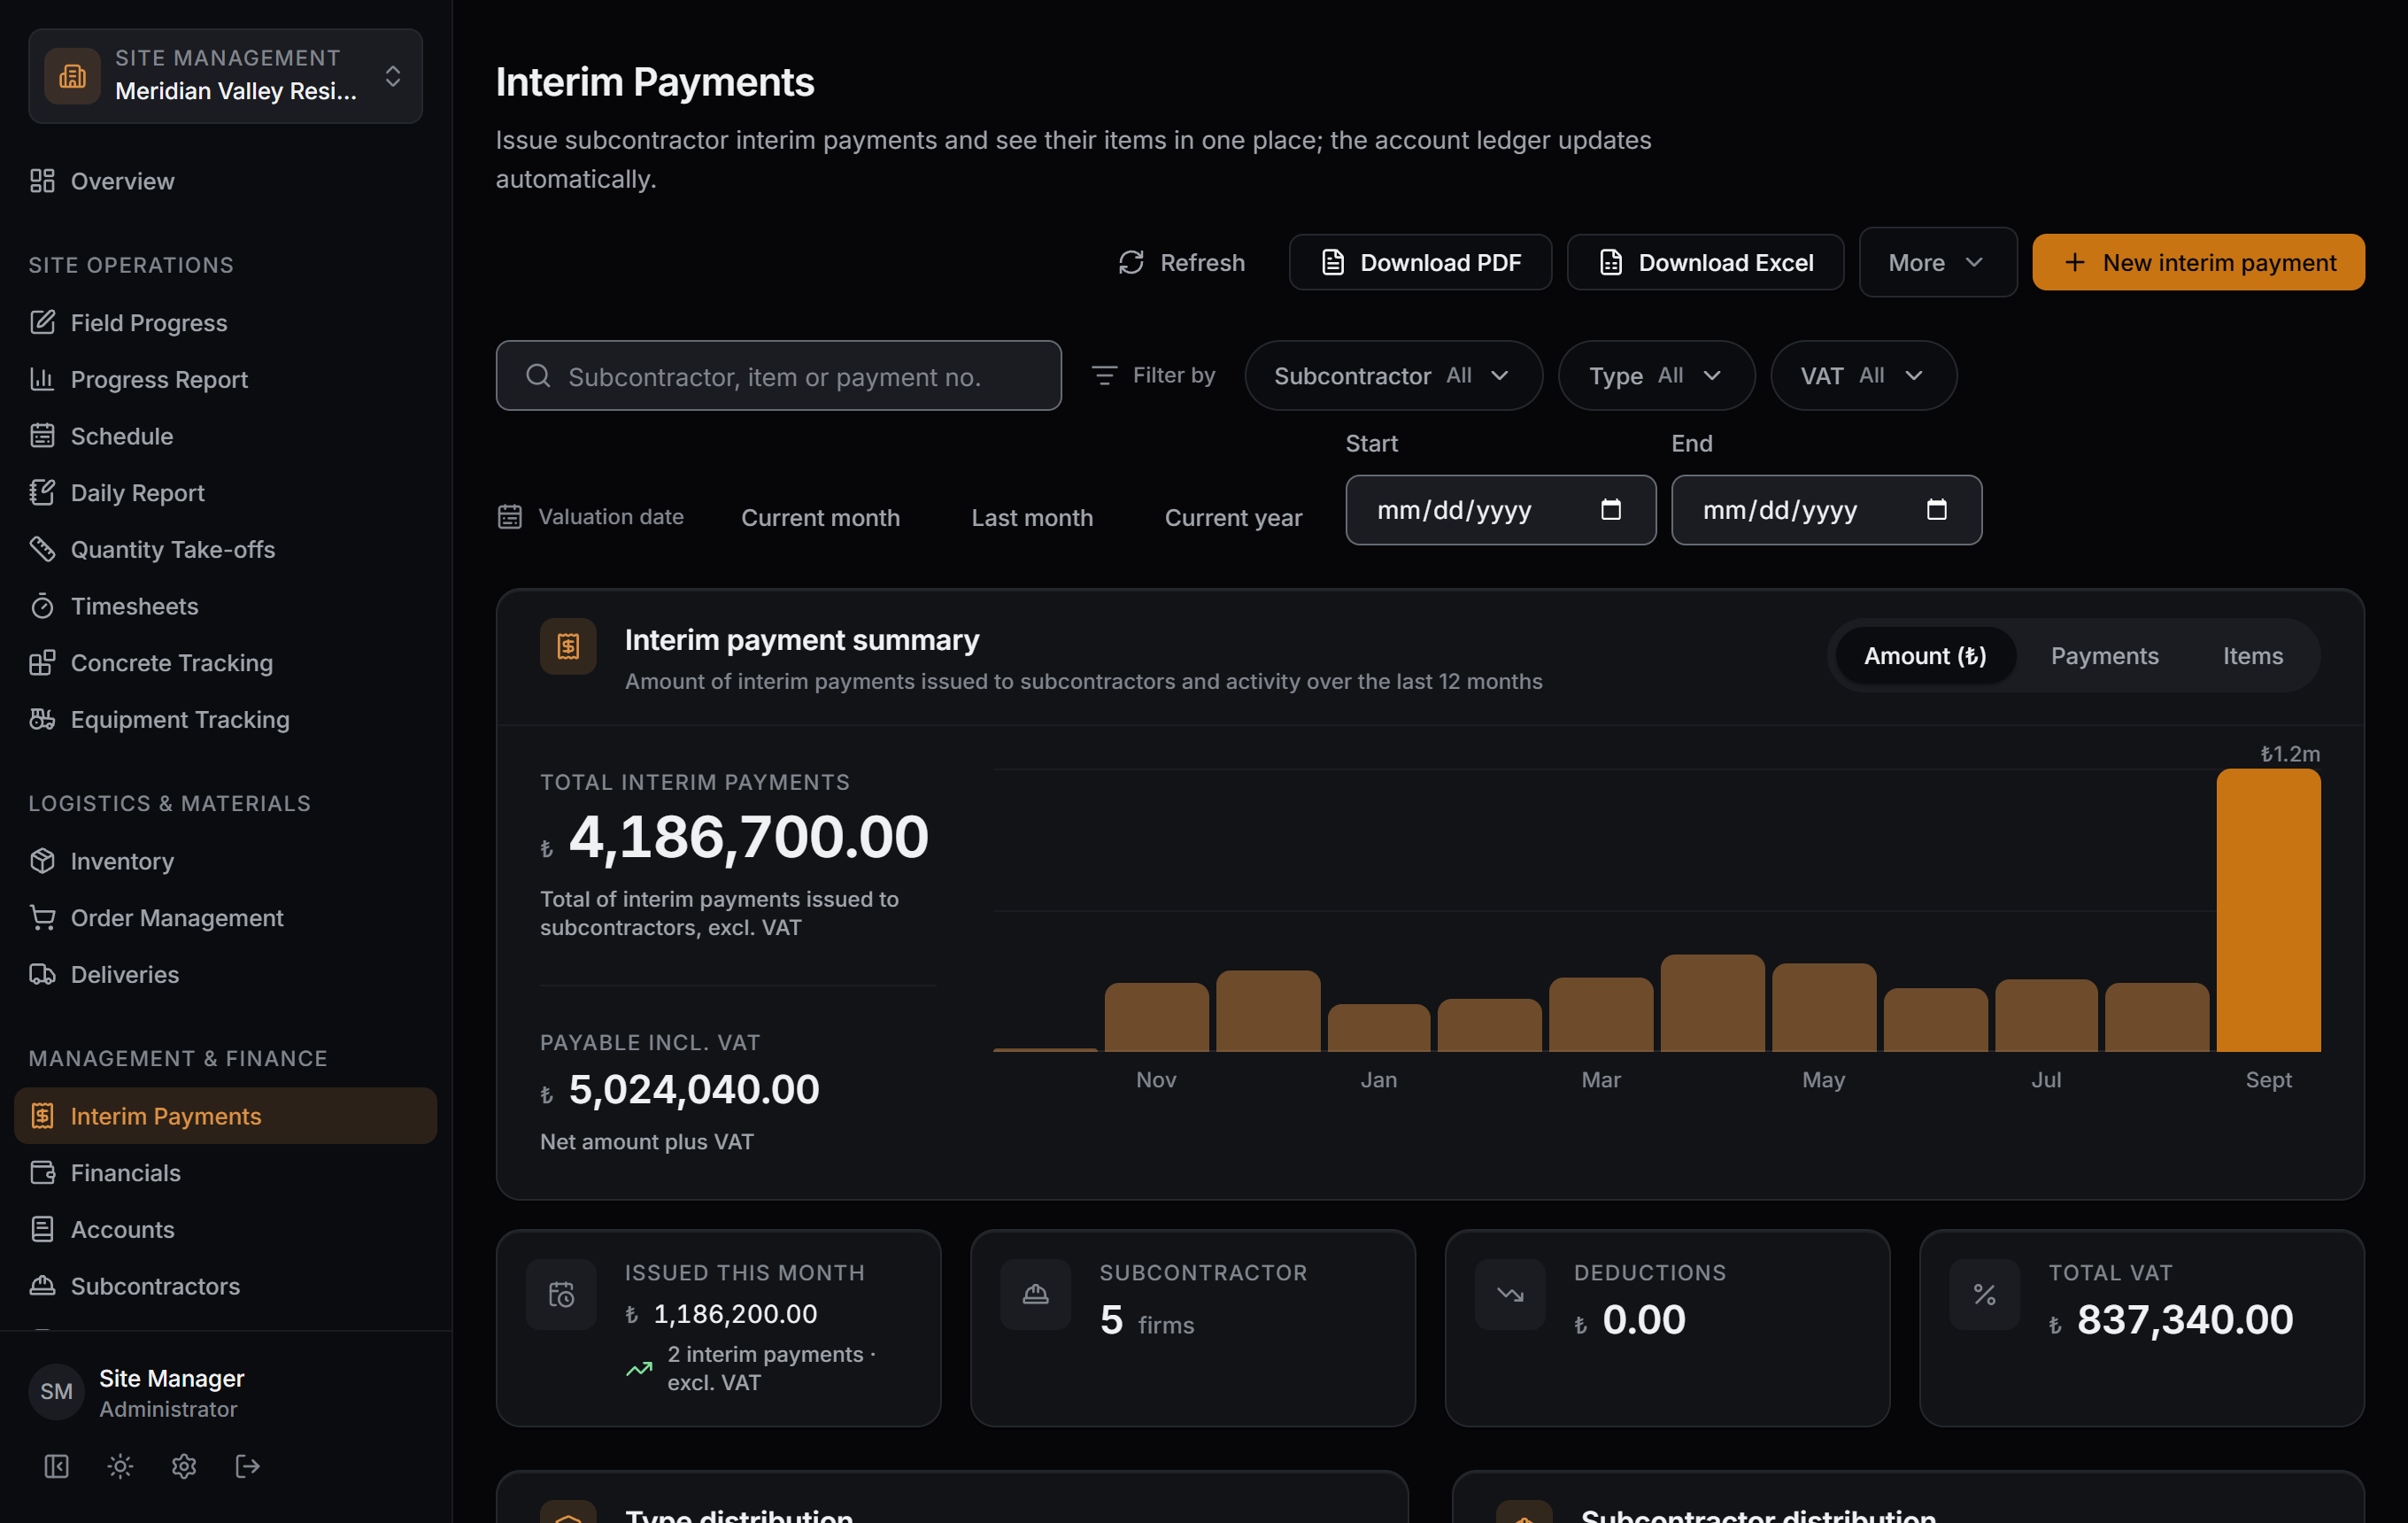The width and height of the screenshot is (2408, 1523).
Task: Switch chart to Amount (₺) view
Action: pos(1925,656)
